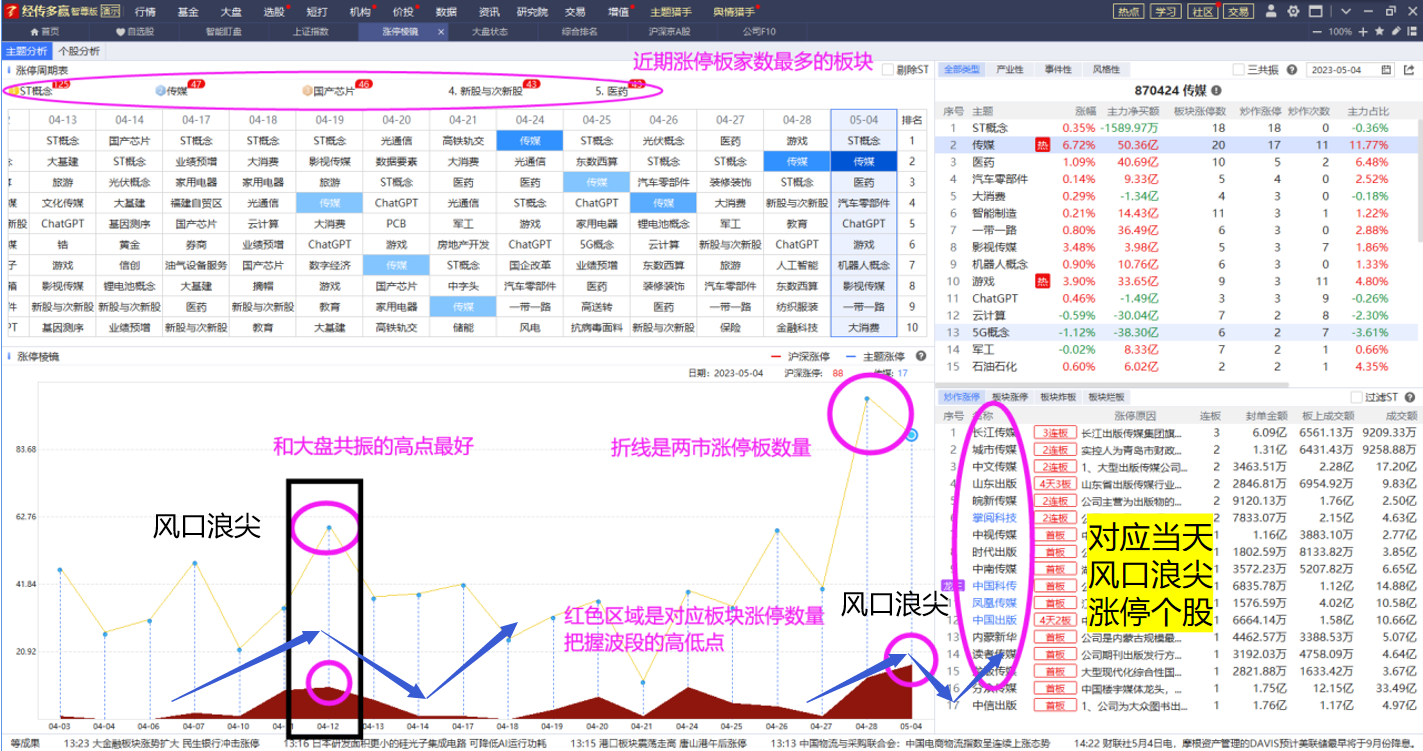Screen dimensions: 1423x751
Task: Click 掌阅科技 stock name
Action: (x=995, y=518)
